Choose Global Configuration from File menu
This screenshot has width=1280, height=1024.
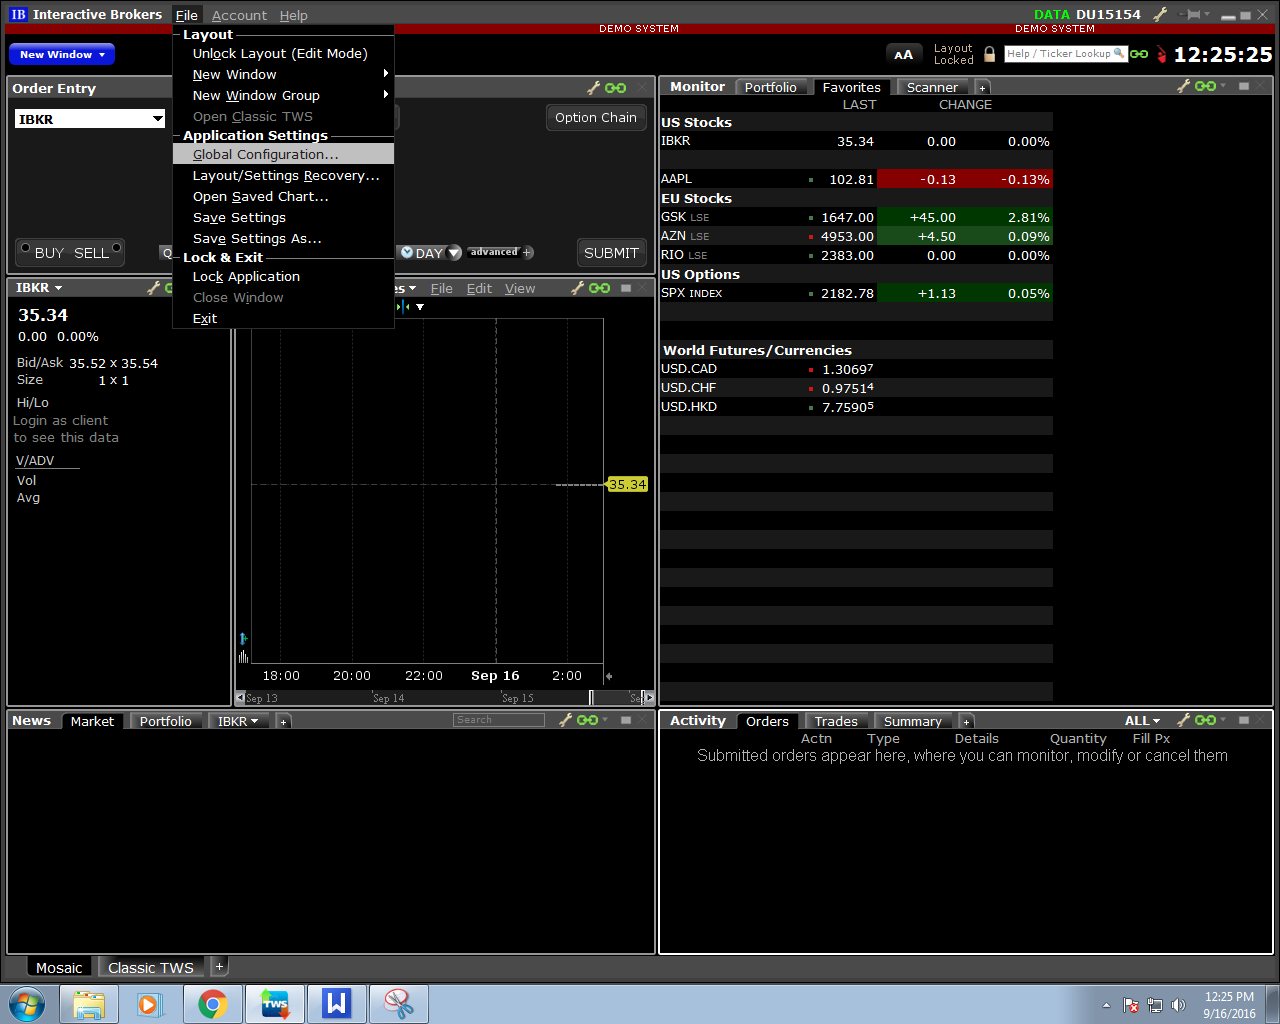(x=283, y=154)
